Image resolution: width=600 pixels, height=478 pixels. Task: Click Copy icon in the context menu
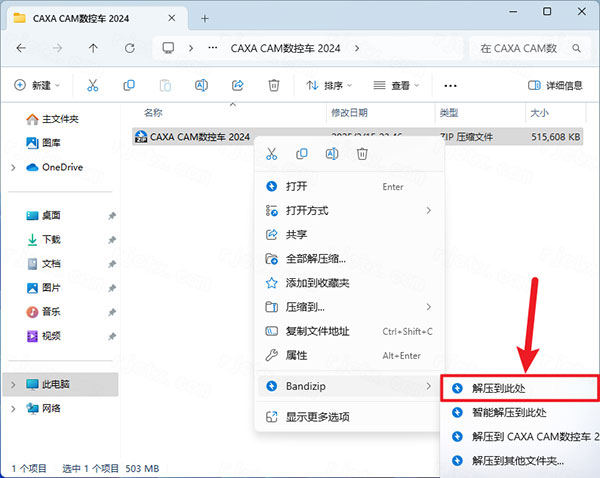pyautogui.click(x=302, y=154)
